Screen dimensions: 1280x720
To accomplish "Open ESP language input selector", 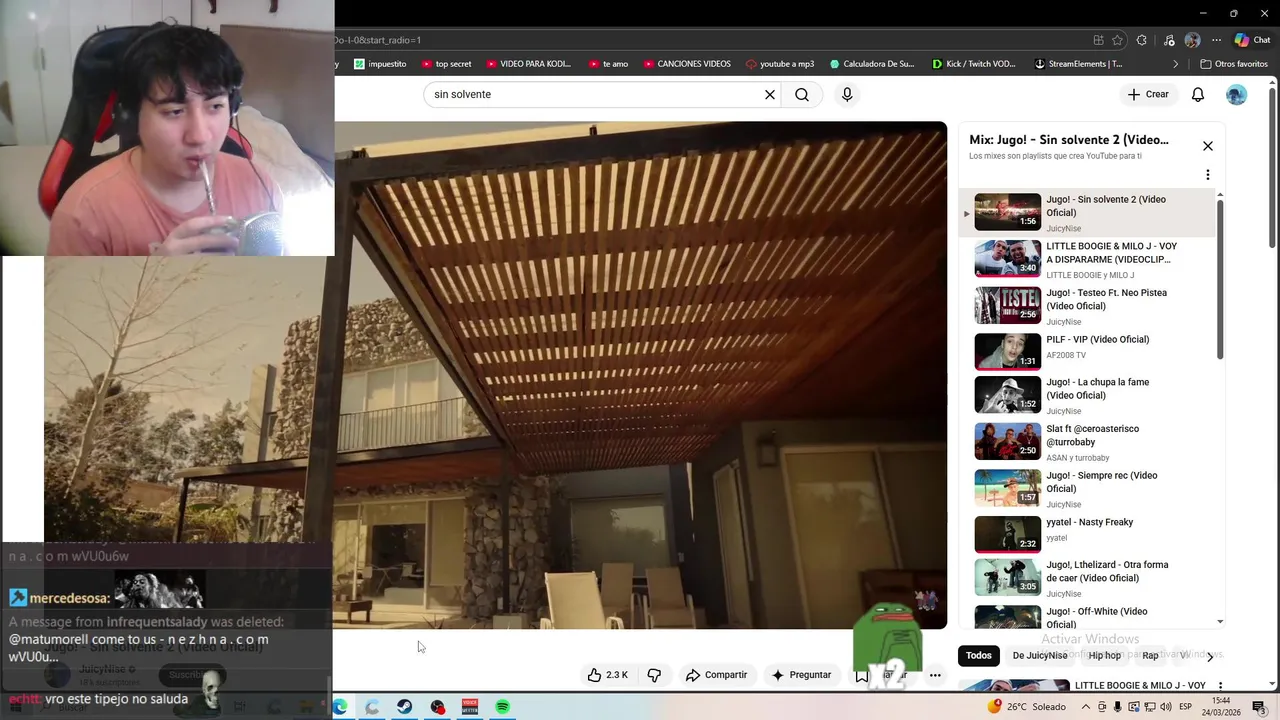I will point(1186,707).
